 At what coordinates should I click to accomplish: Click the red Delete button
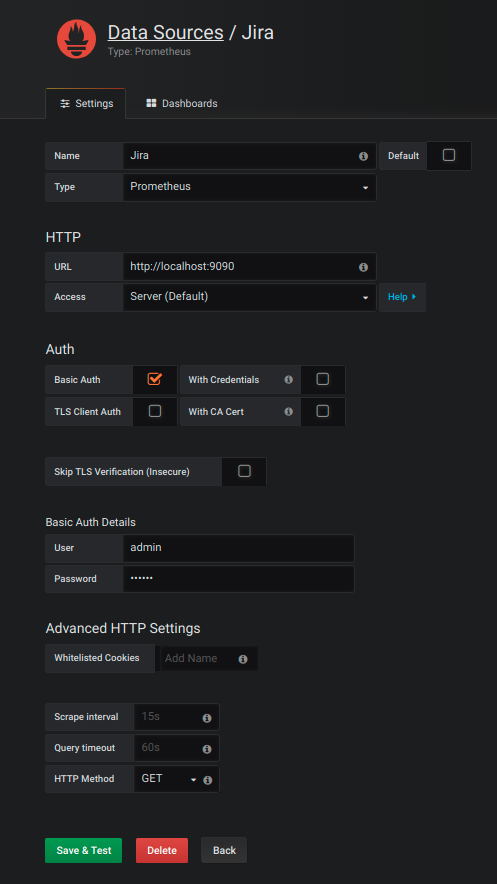[162, 850]
